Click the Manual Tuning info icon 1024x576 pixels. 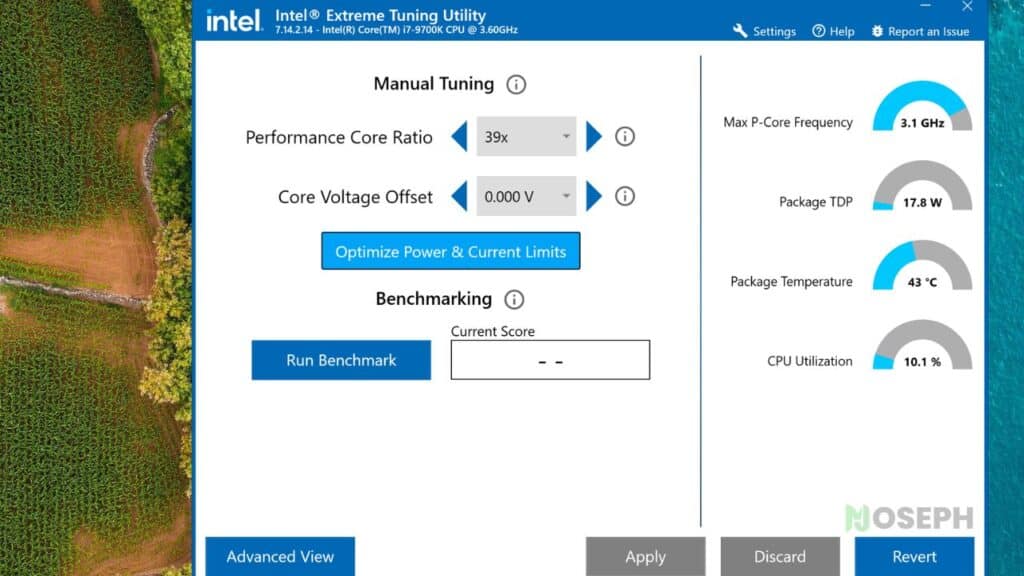516,84
